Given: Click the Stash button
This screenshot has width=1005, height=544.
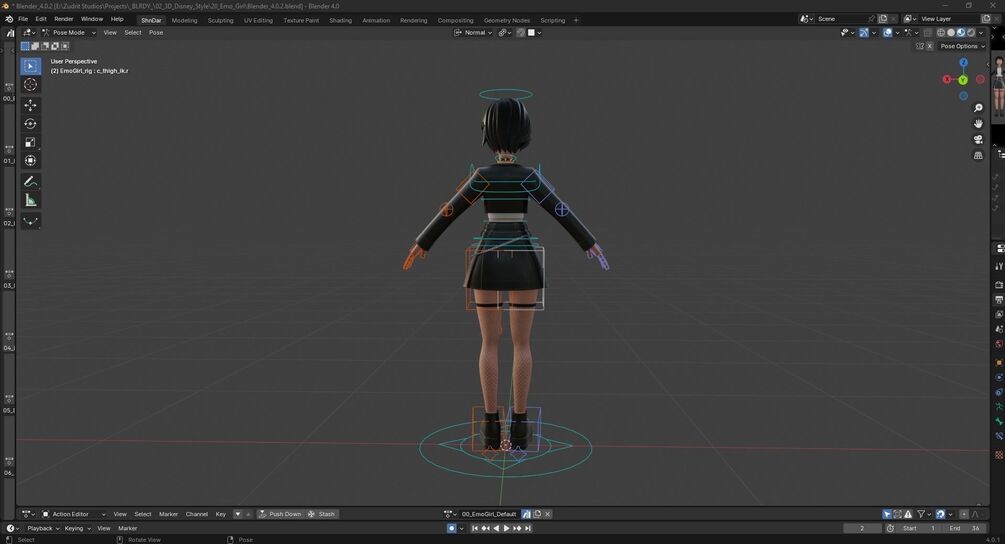Looking at the screenshot, I should (x=321, y=514).
